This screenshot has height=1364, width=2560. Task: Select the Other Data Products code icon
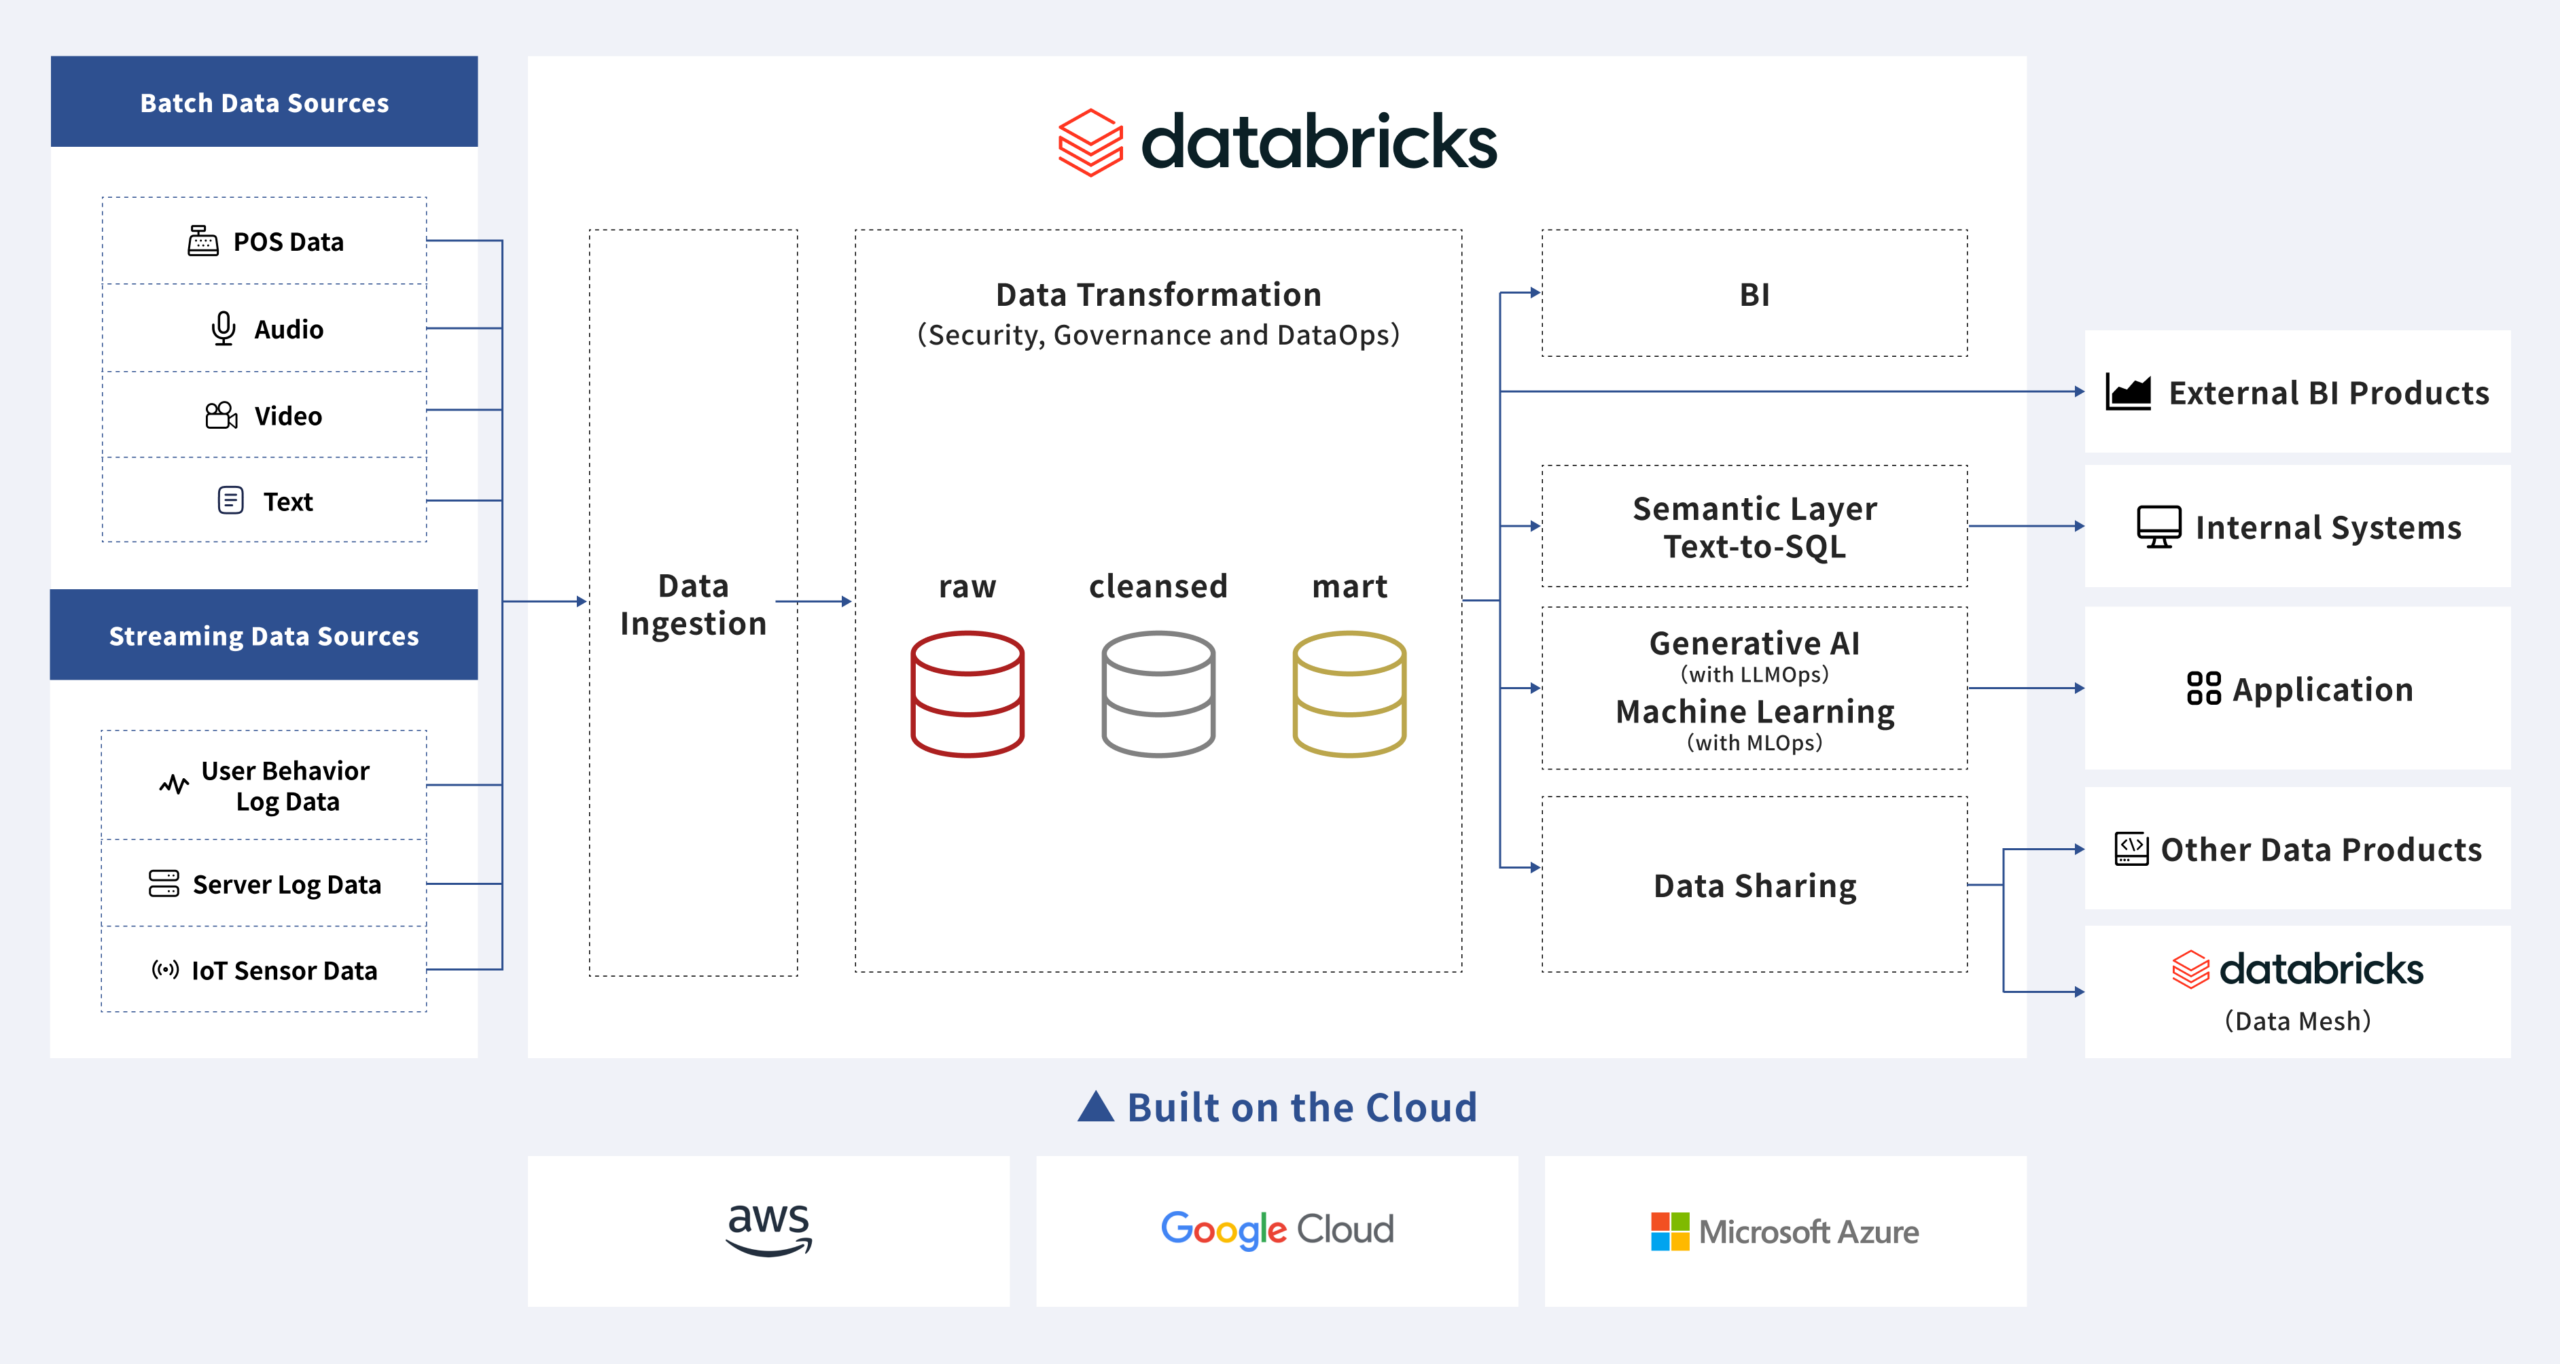(2131, 848)
